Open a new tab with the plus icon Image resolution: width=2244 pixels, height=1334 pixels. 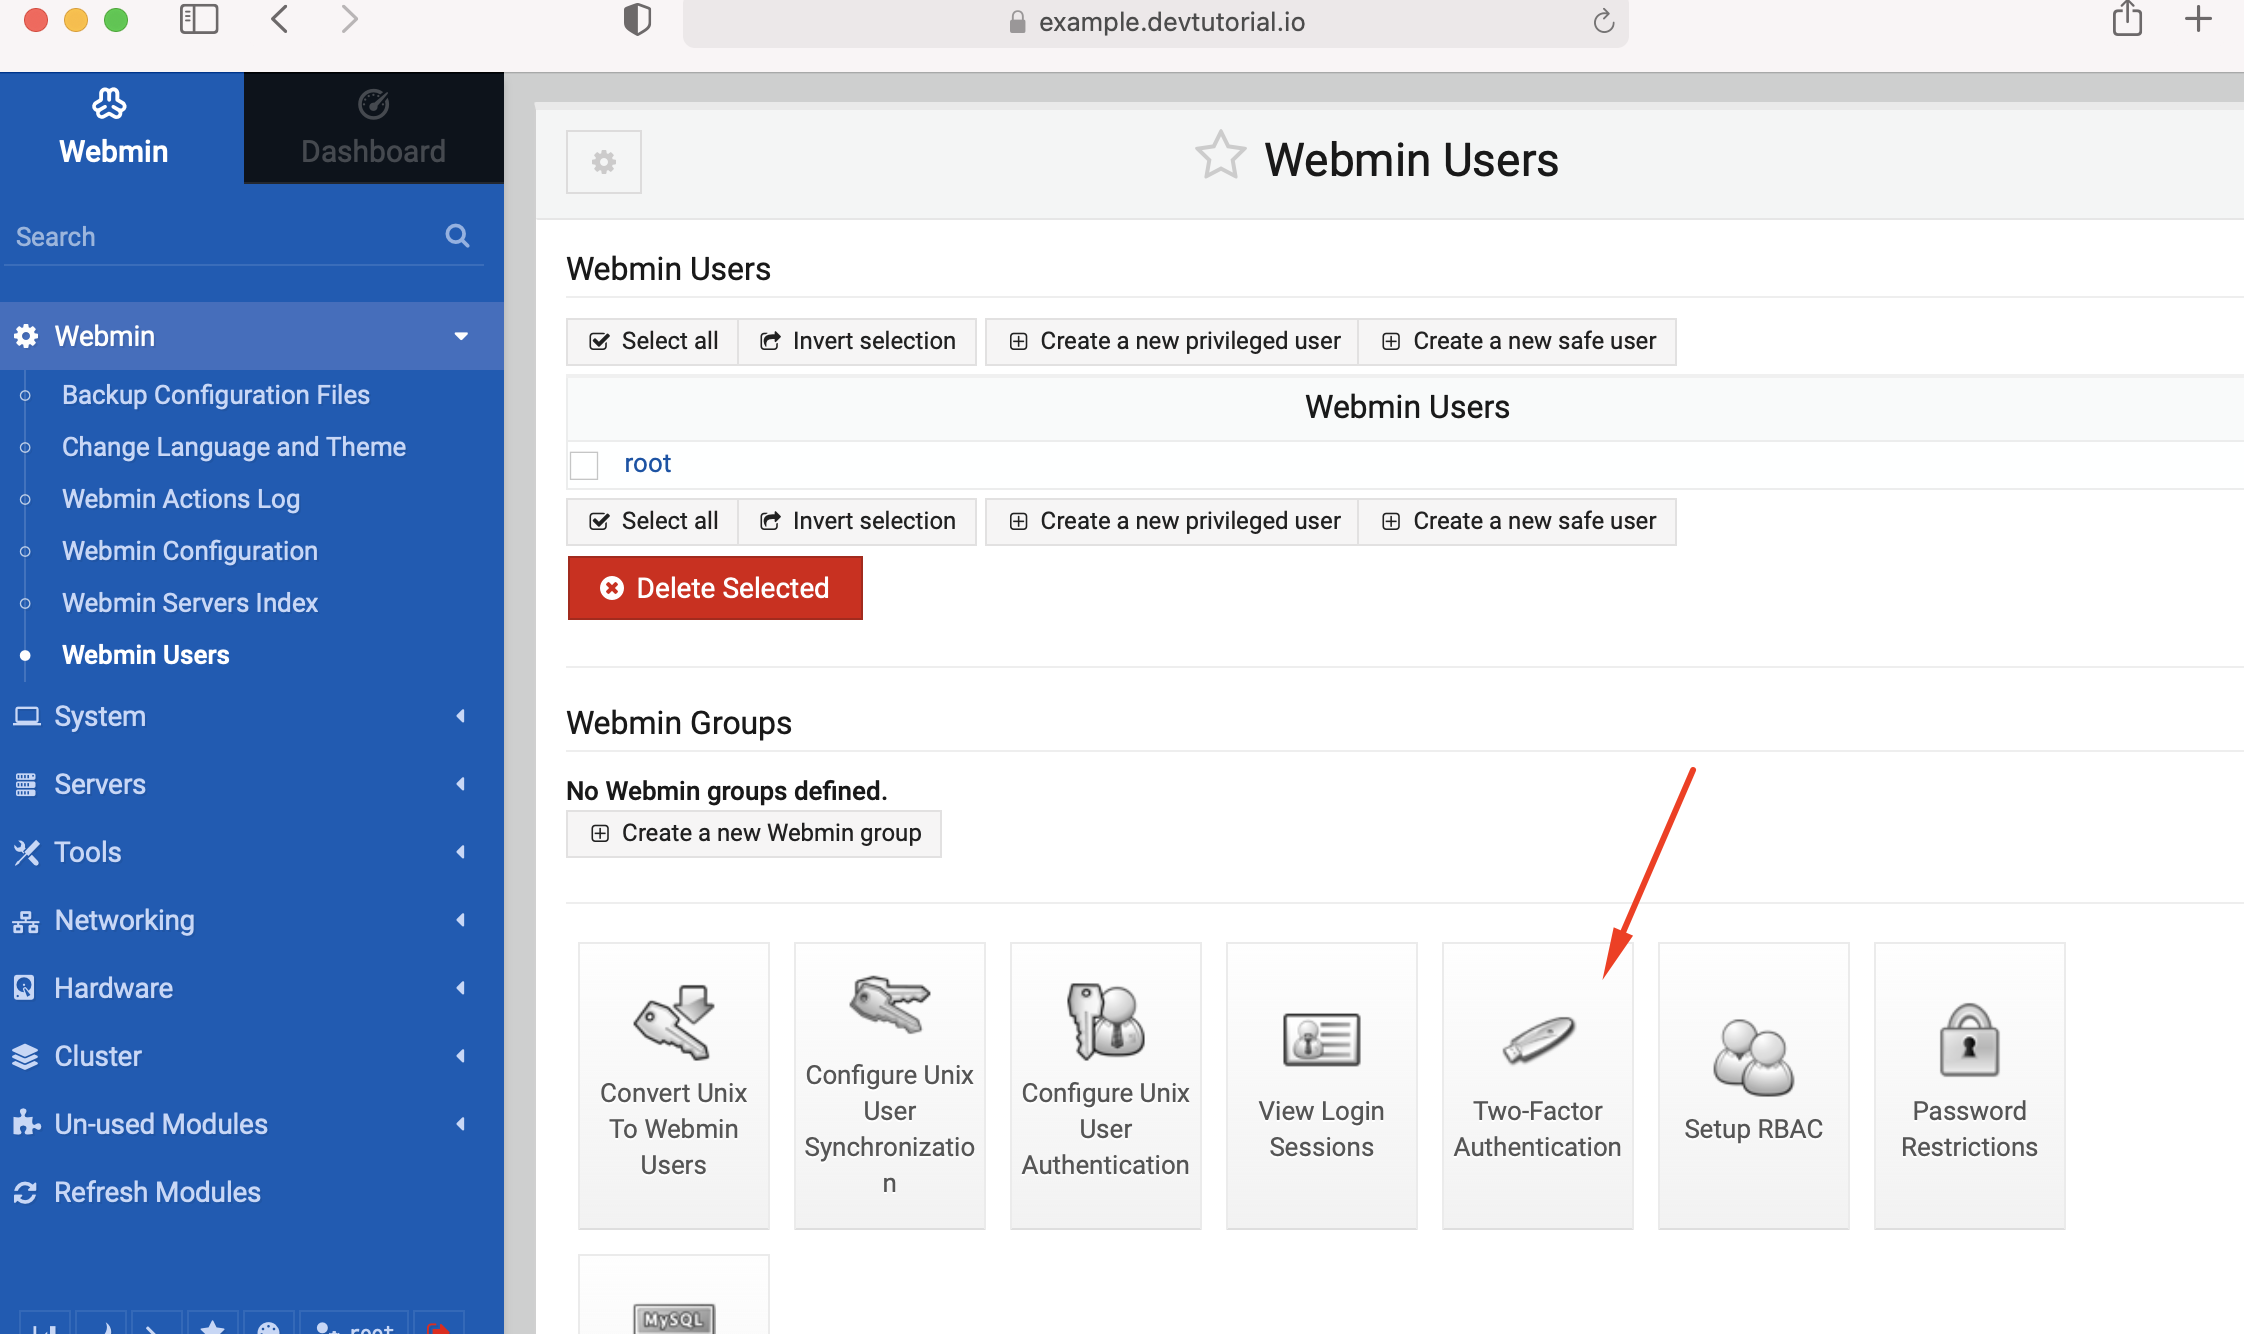coord(2198,19)
